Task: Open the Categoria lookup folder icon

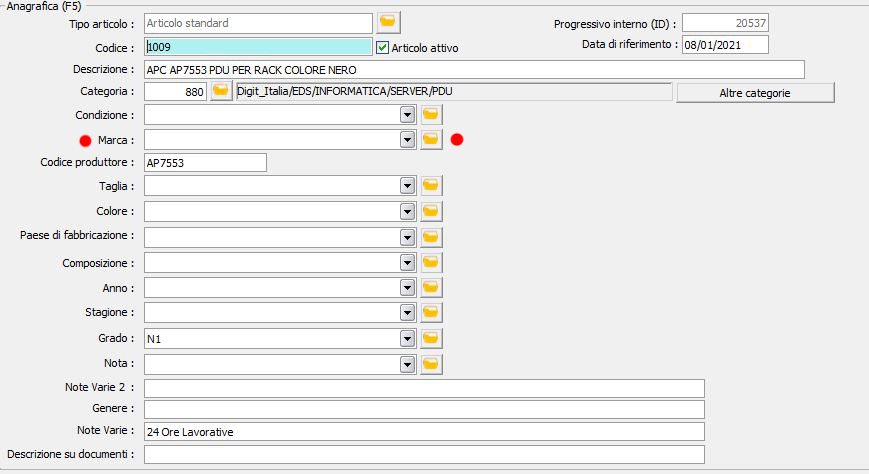Action: tap(221, 91)
